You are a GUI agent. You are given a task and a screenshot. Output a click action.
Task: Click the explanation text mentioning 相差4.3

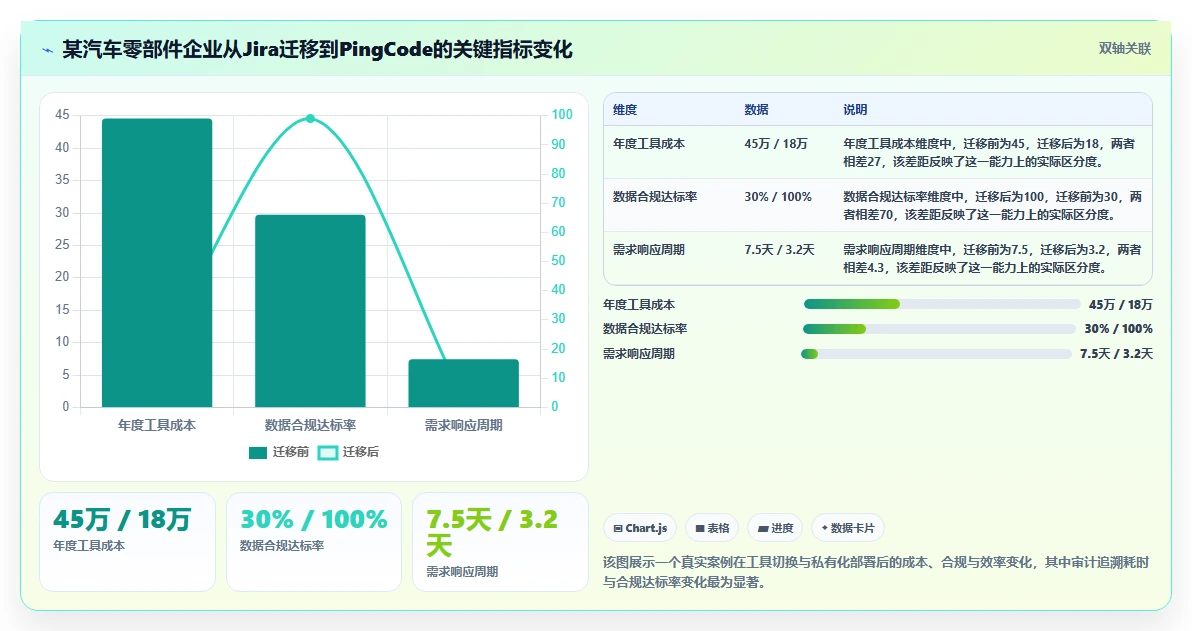[992, 259]
